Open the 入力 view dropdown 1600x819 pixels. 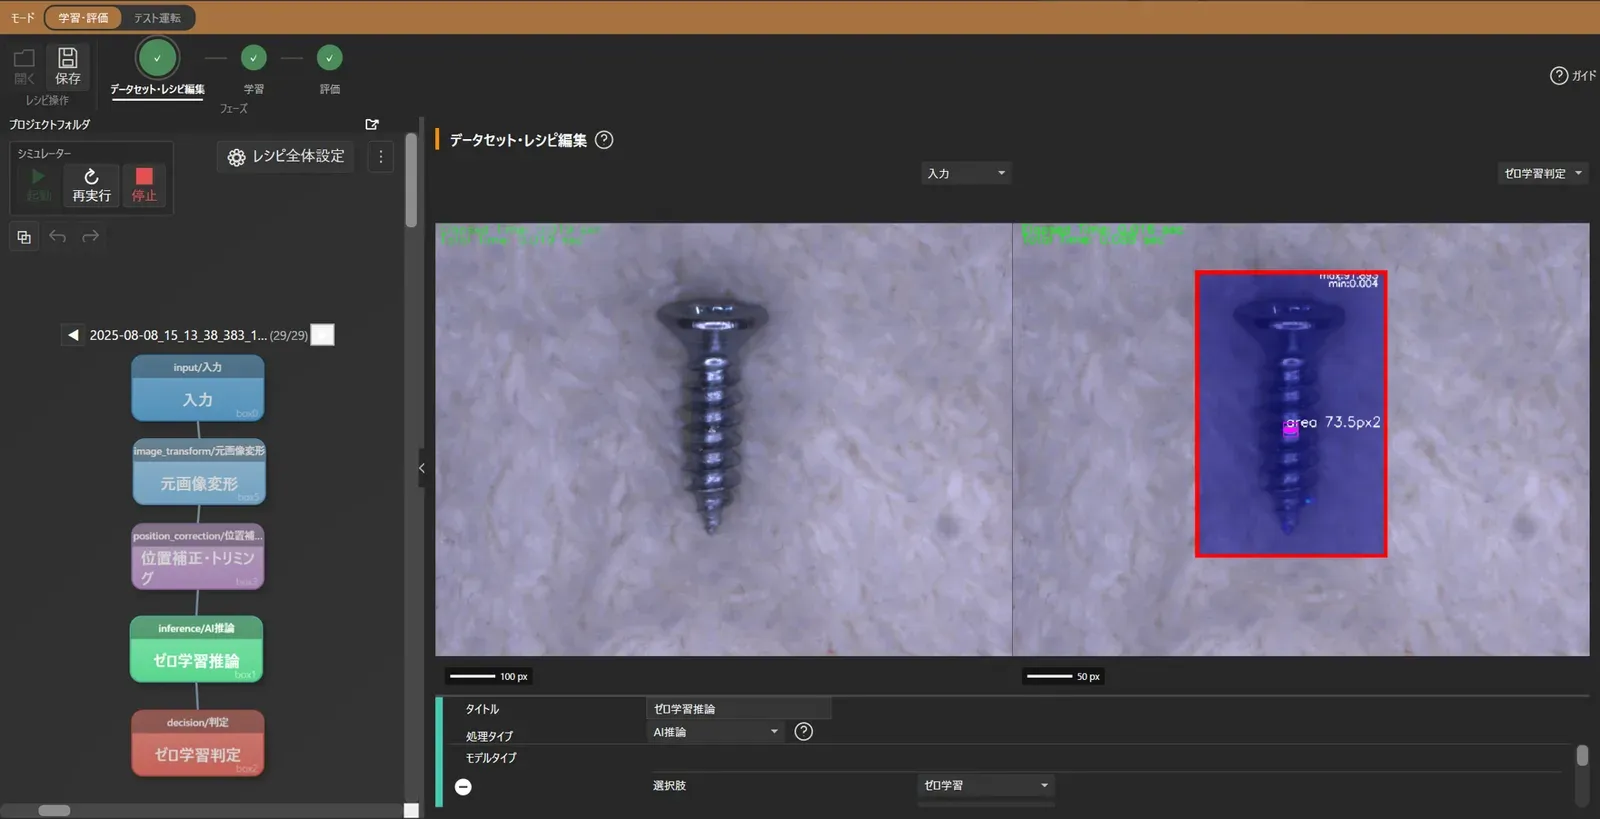point(966,174)
